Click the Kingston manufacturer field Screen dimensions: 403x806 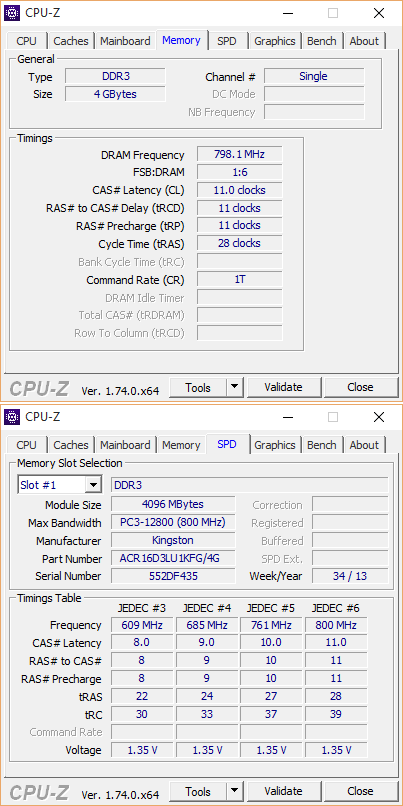click(173, 540)
